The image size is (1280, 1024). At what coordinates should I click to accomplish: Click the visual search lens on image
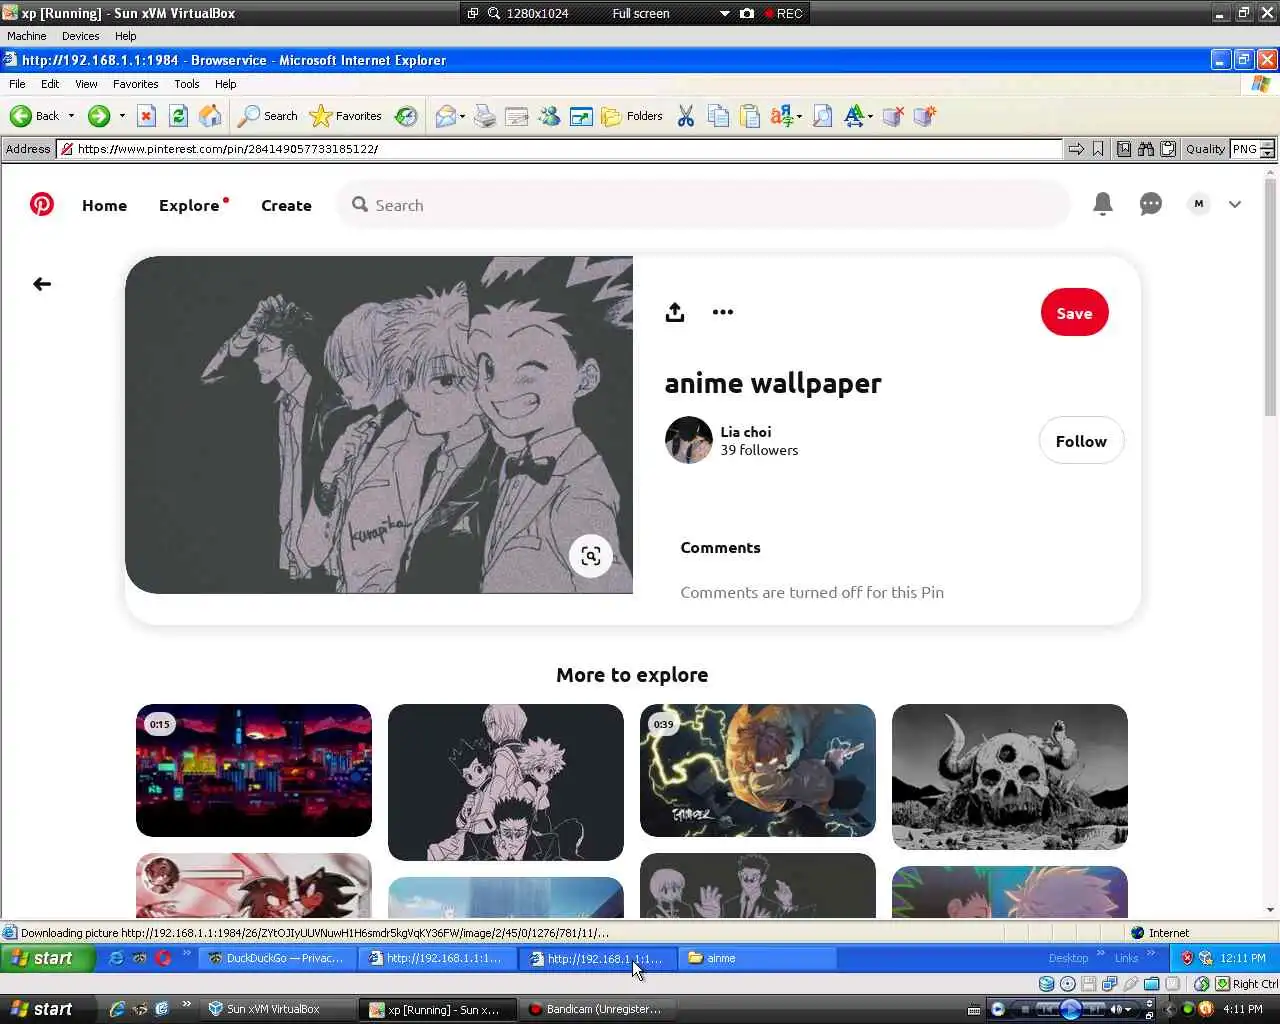tap(591, 556)
